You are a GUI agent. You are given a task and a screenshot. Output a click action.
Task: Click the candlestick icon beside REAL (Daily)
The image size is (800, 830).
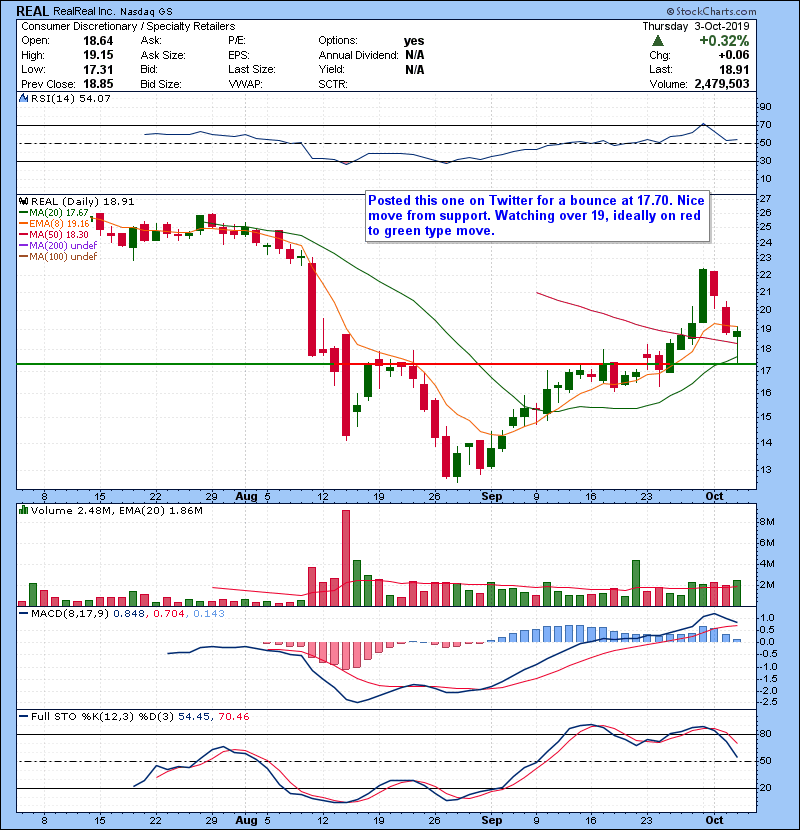pos(23,202)
